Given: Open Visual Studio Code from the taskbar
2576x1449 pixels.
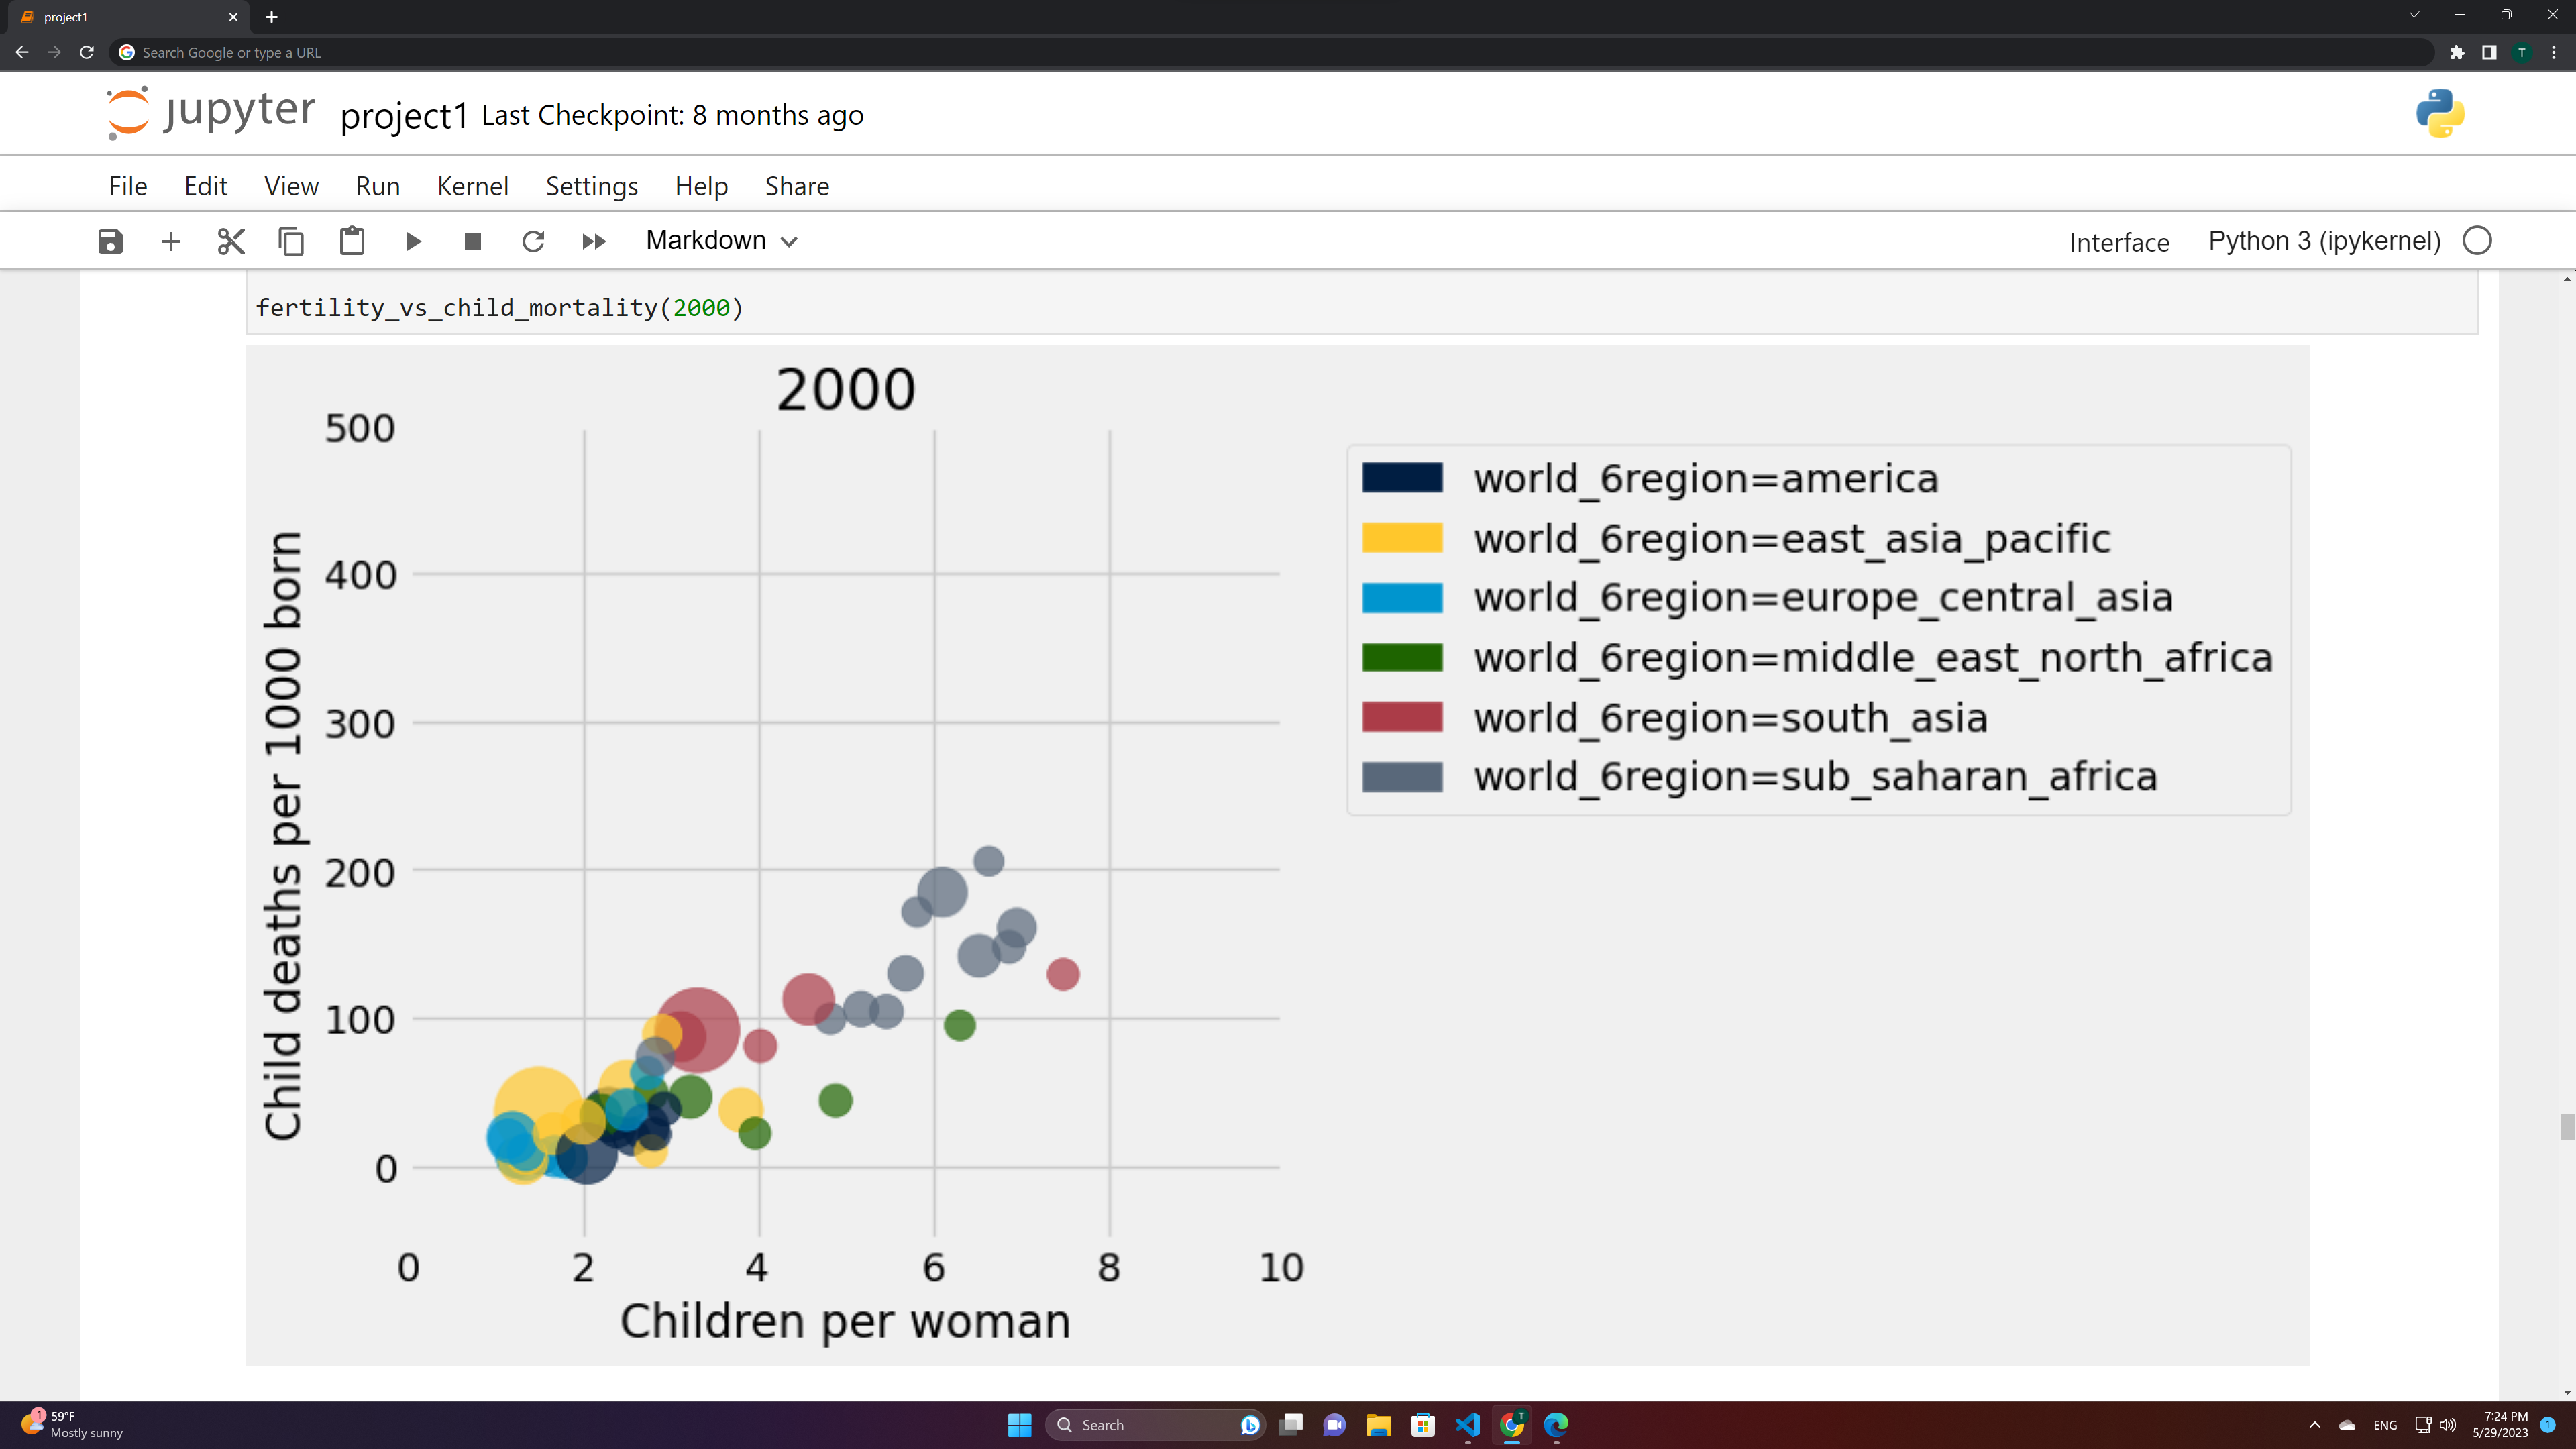Looking at the screenshot, I should 1467,1425.
